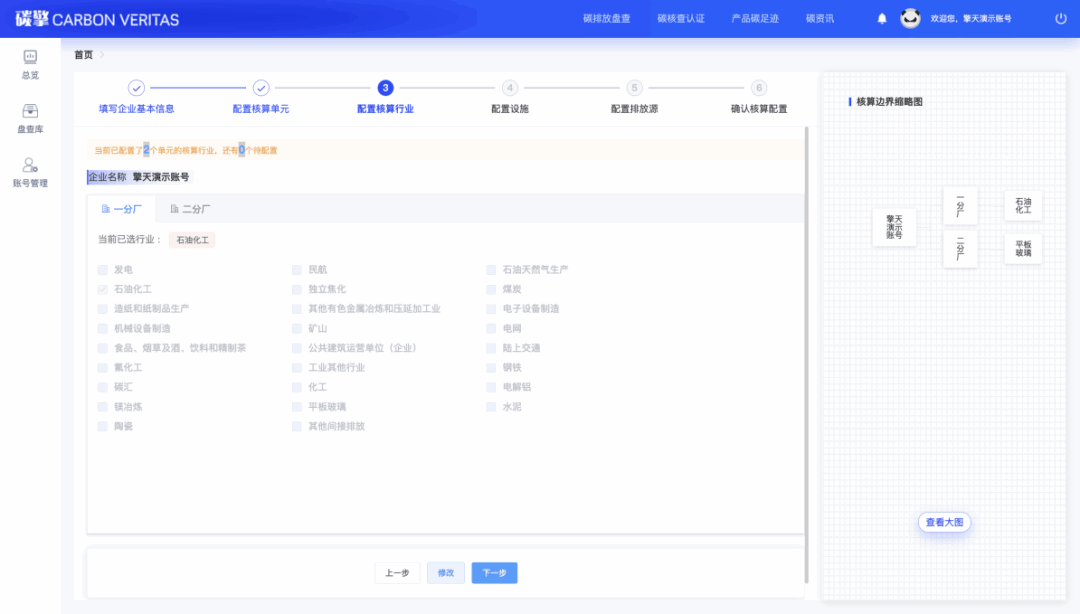Image resolution: width=1080 pixels, height=614 pixels.
Task: Toggle the 造纸和纸制品生产 checkbox
Action: point(103,309)
